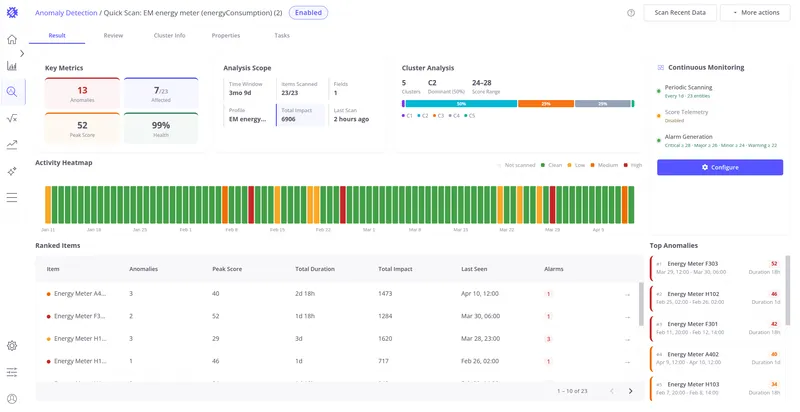Open the bar chart dashboards icon
Viewport: 800px width, 412px height.
[12, 66]
